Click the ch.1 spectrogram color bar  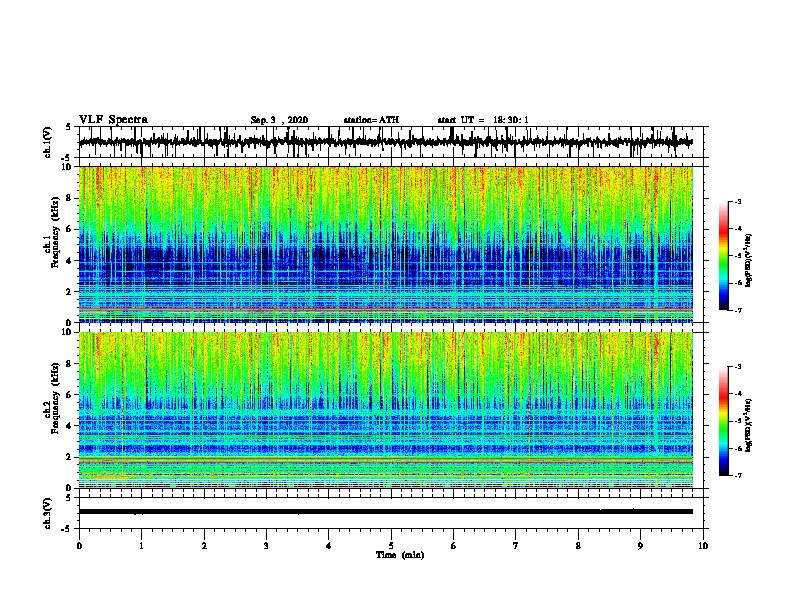[723, 256]
